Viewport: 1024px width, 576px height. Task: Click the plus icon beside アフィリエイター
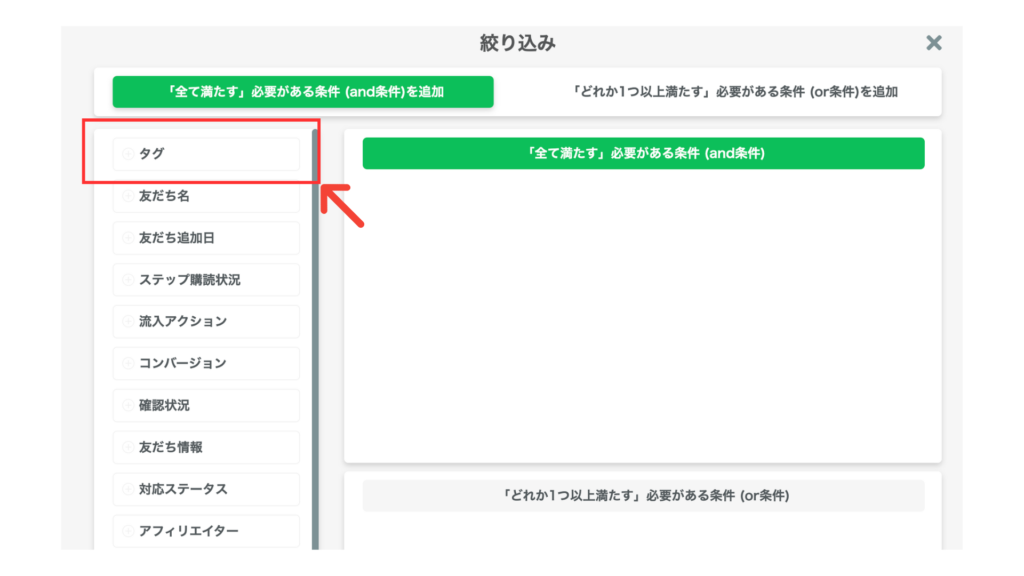128,531
